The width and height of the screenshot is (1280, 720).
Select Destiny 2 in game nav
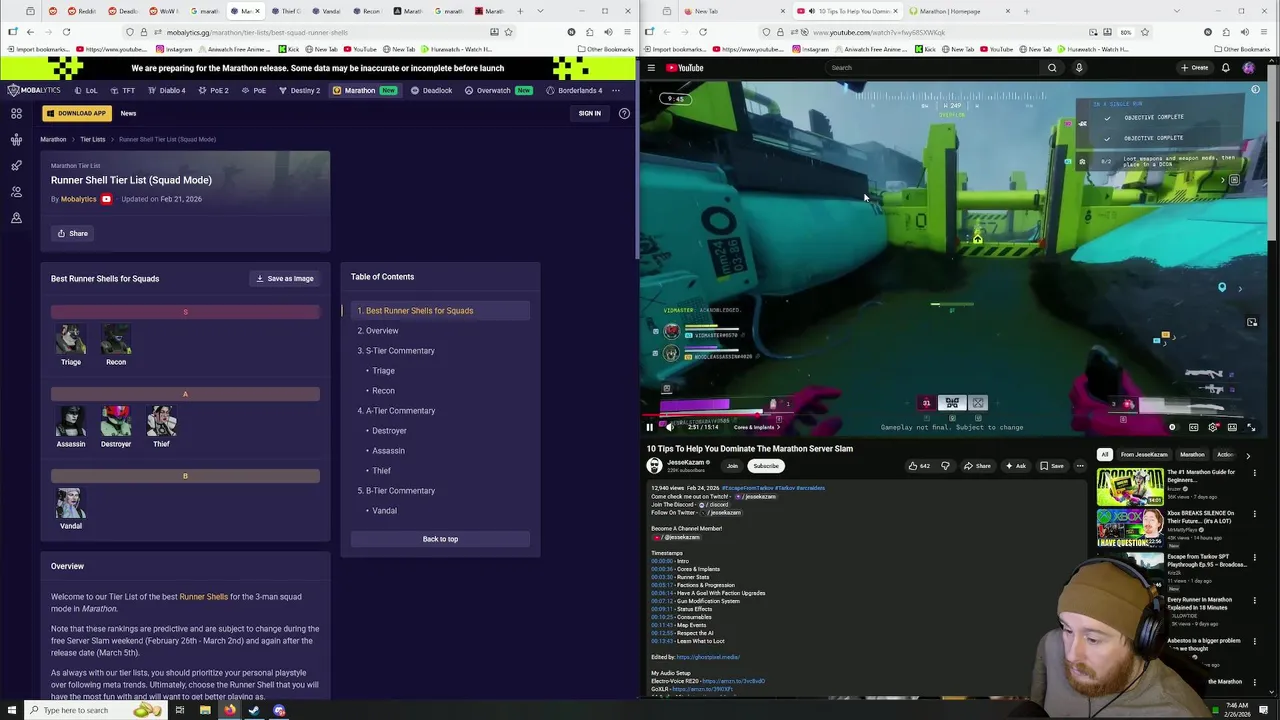coord(299,90)
